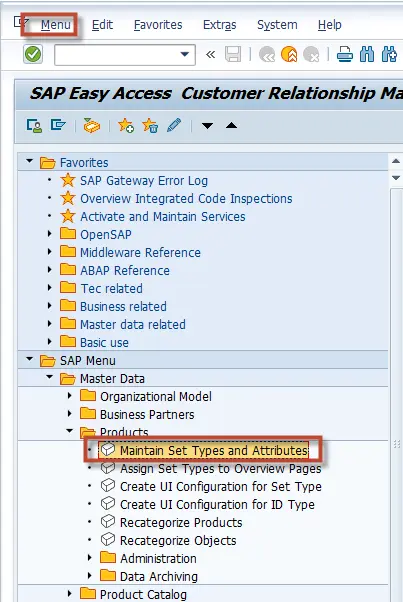Click the Delete Favorites star-trash icon

point(150,126)
